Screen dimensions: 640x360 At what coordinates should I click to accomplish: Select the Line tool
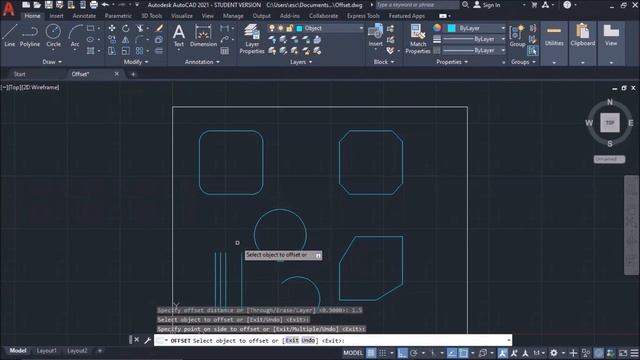coord(9,35)
